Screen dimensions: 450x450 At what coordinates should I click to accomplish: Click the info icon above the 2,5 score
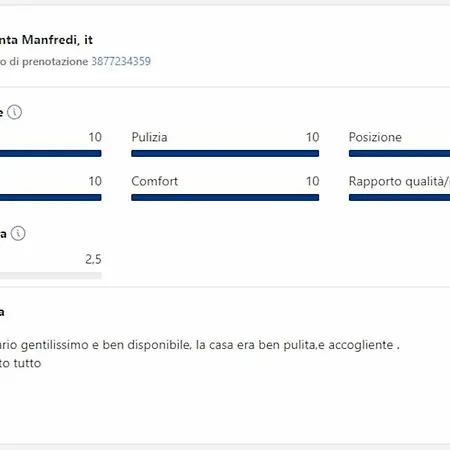pos(18,233)
